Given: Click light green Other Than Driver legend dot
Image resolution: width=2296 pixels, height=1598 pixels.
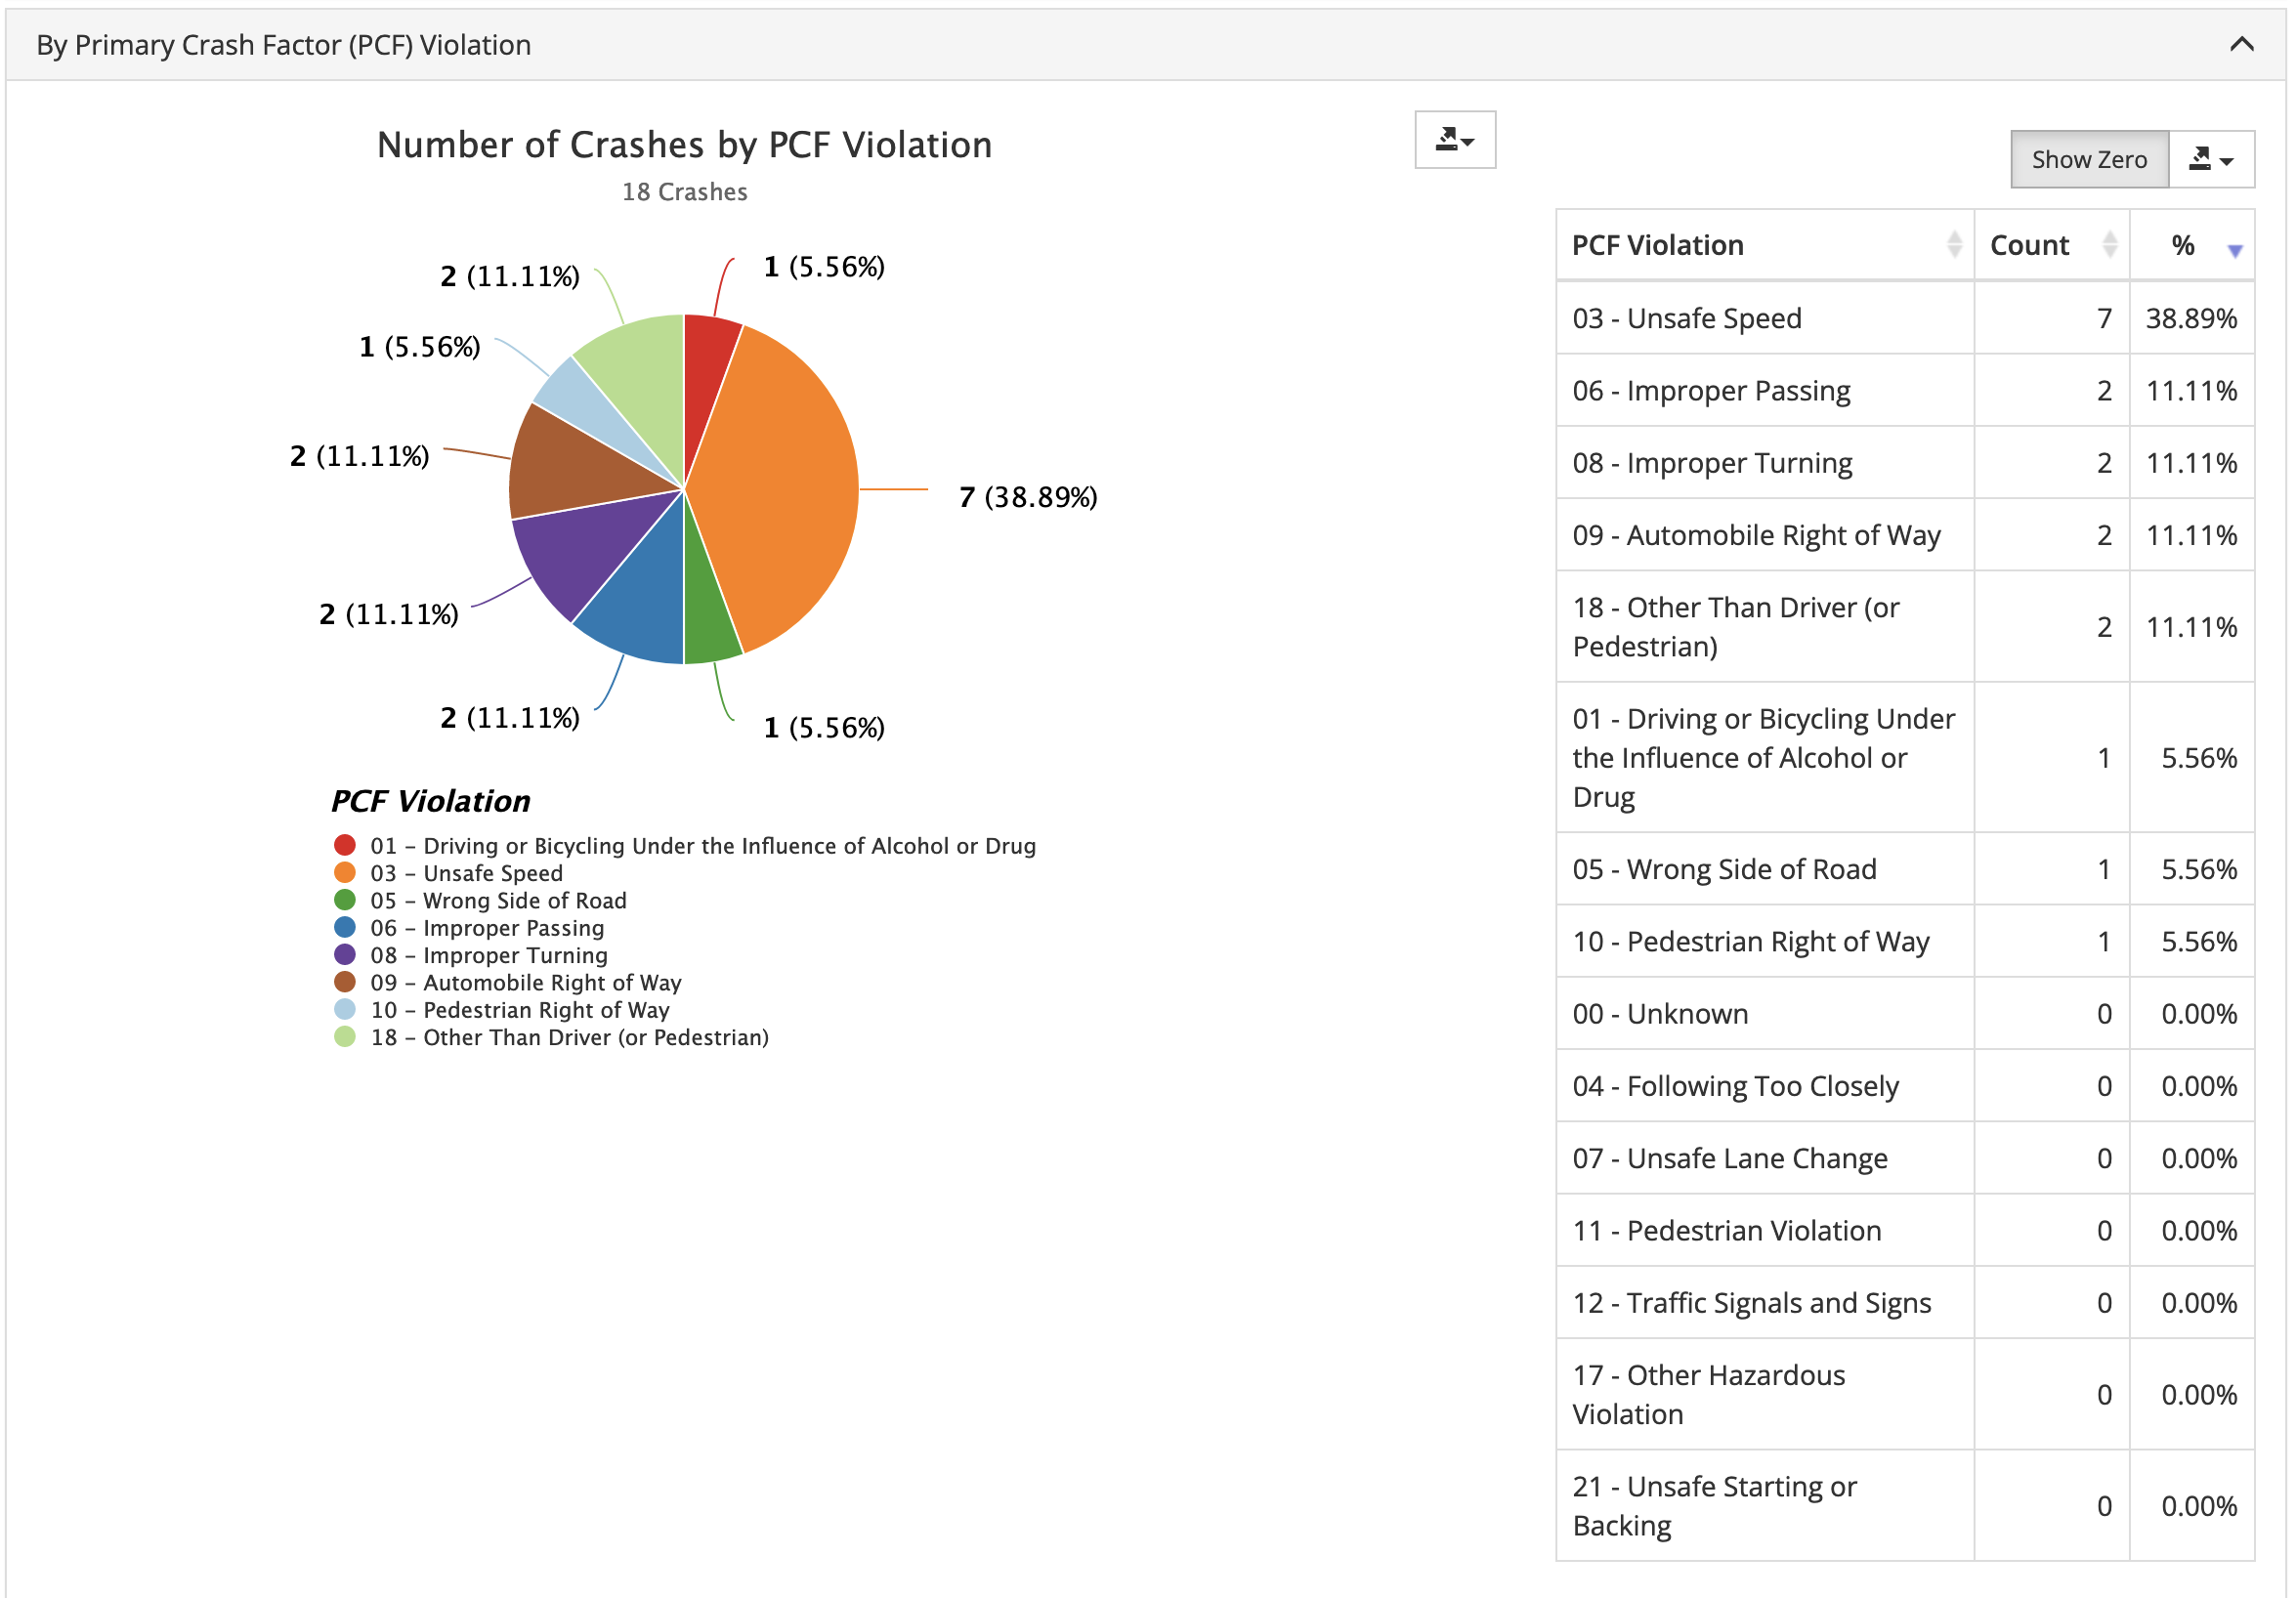Looking at the screenshot, I should pos(345,1037).
